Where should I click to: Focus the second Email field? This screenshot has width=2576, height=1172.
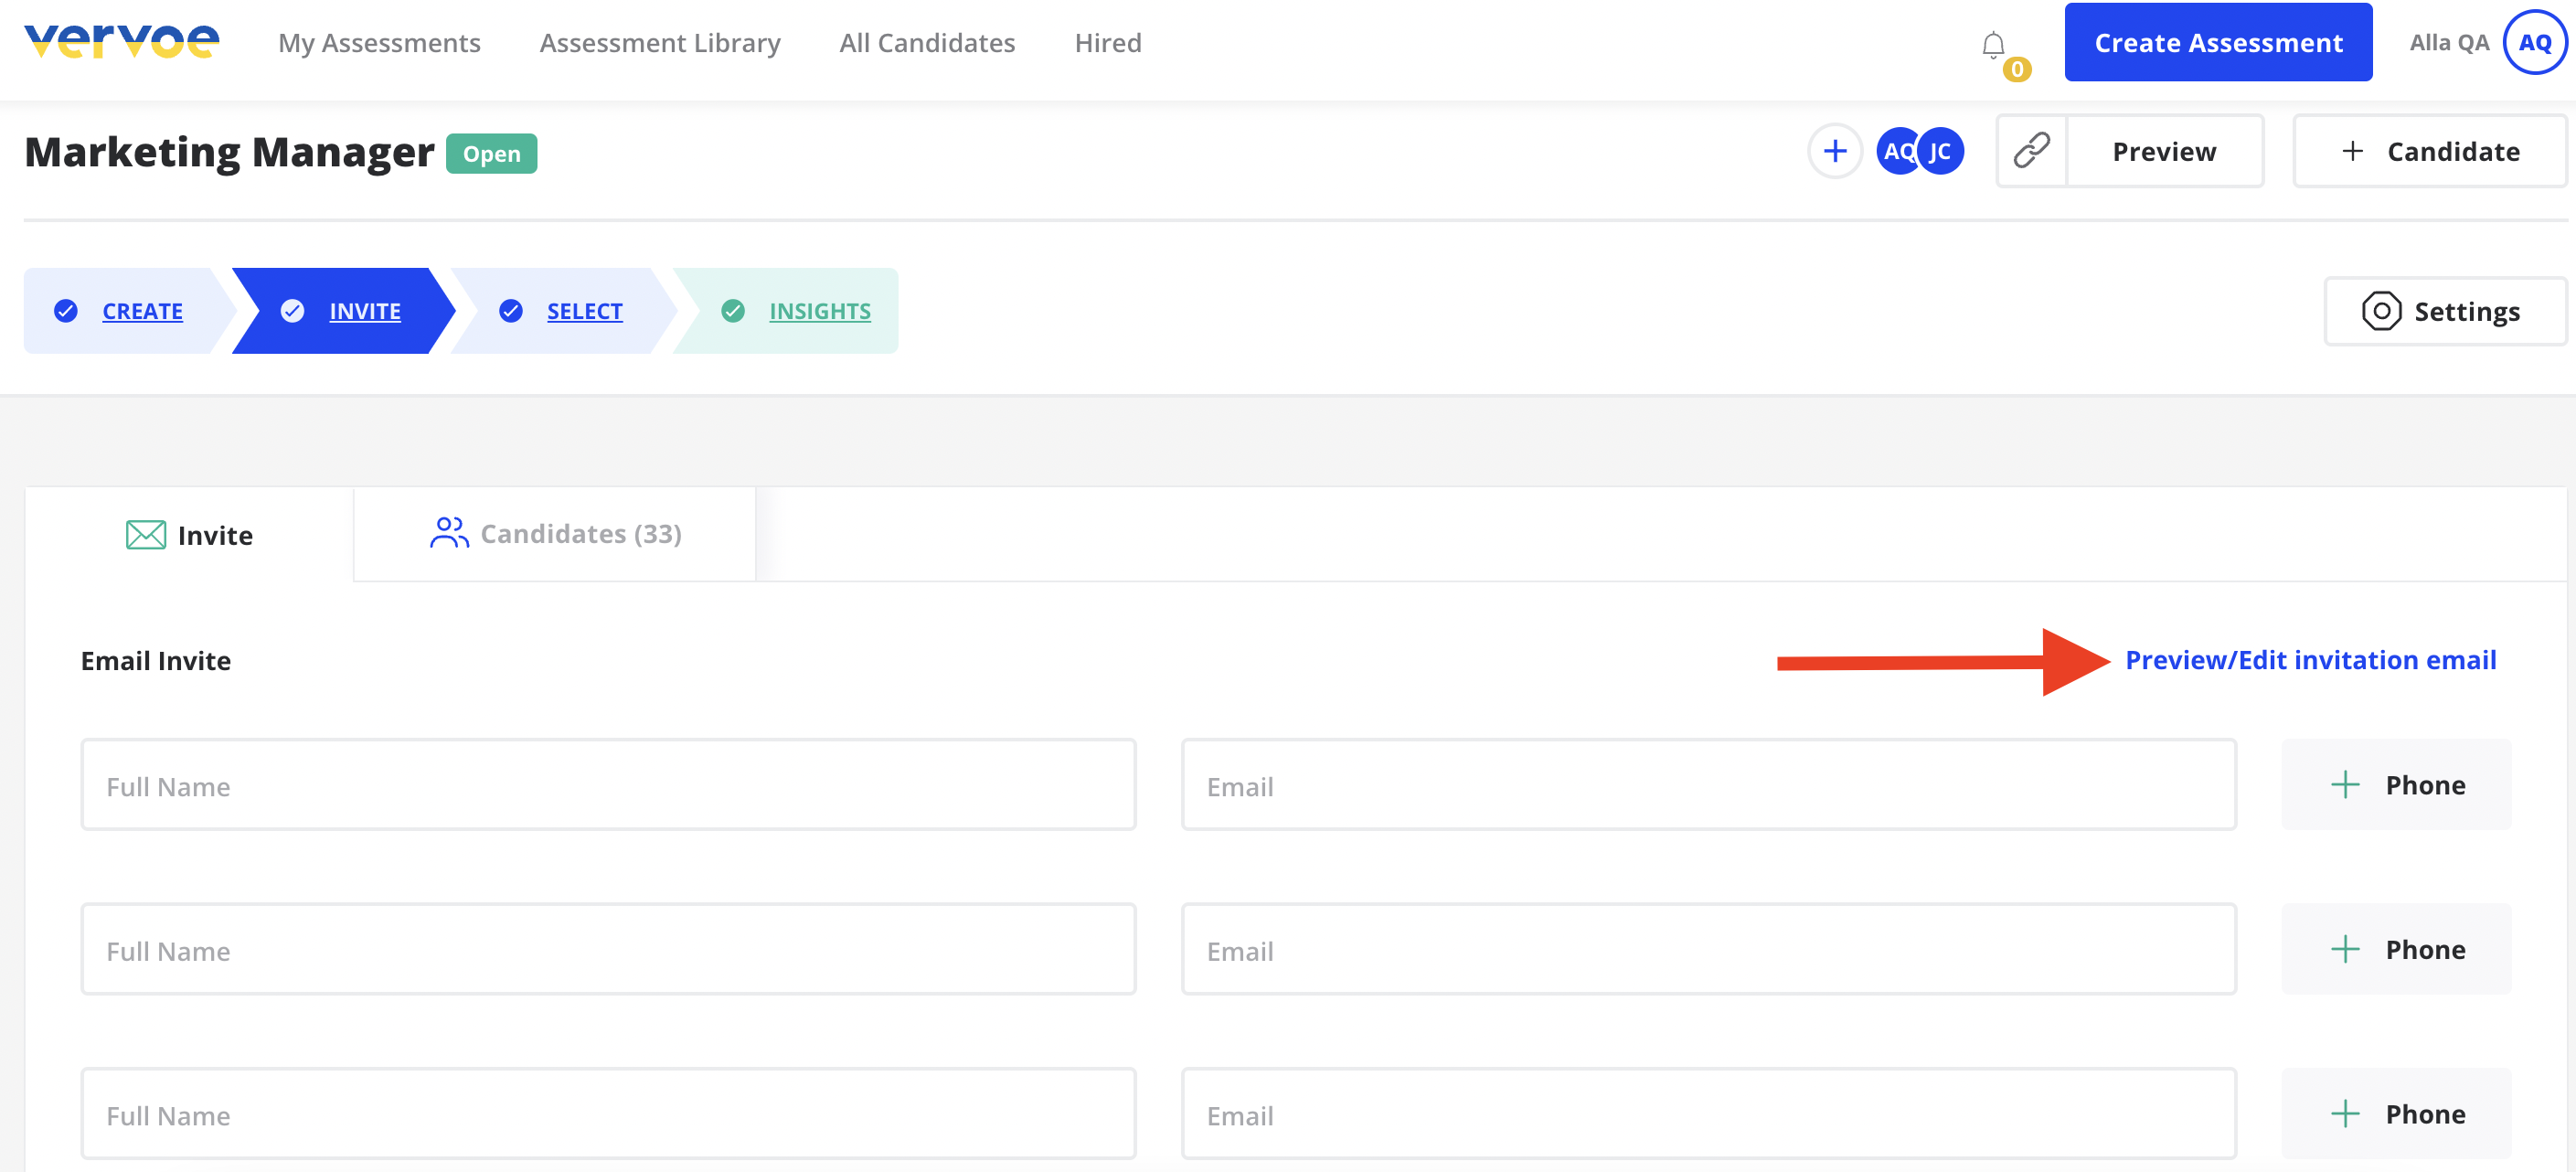coord(1708,950)
